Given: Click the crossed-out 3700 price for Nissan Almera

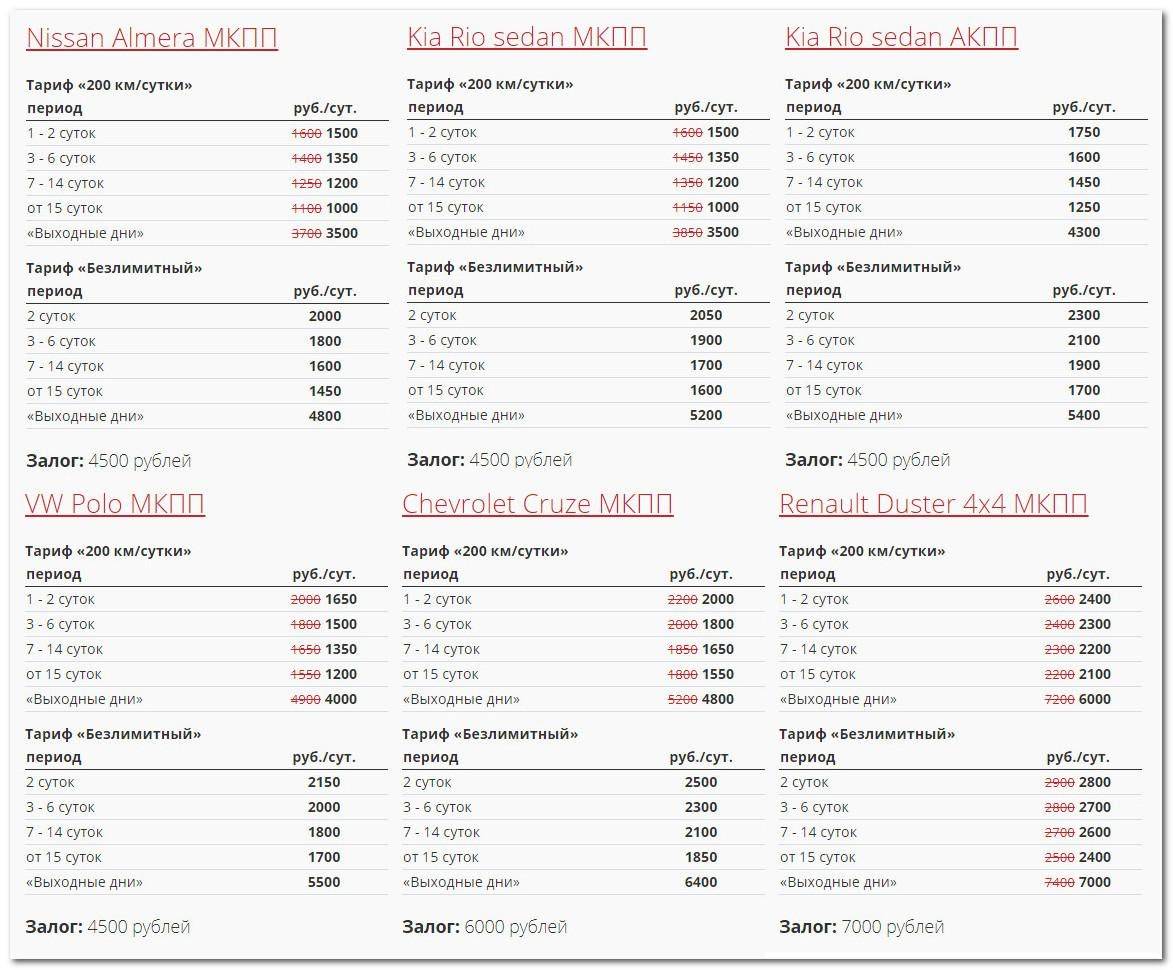Looking at the screenshot, I should (x=306, y=233).
